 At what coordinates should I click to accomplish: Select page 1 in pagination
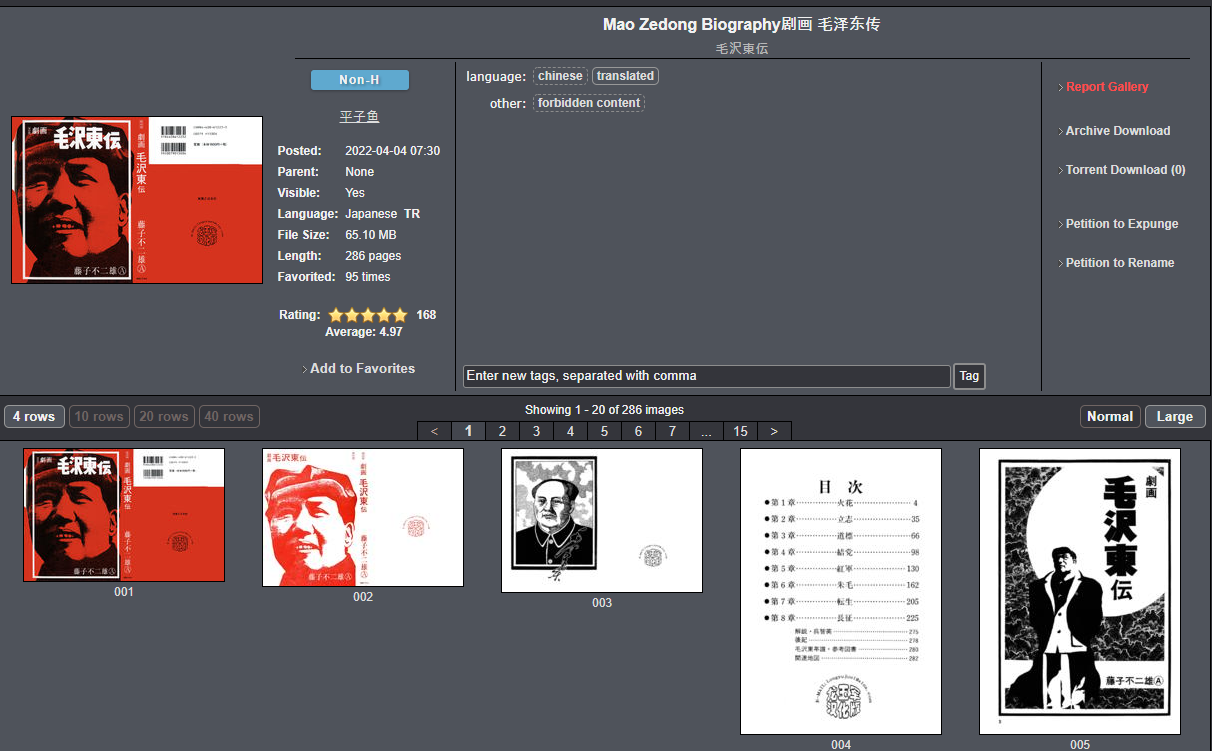[468, 431]
